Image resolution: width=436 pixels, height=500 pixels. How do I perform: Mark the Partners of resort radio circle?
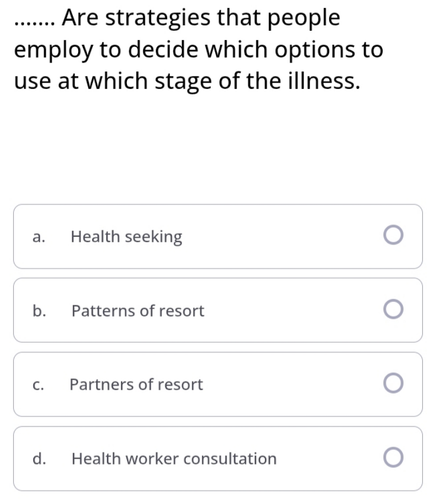(x=393, y=383)
